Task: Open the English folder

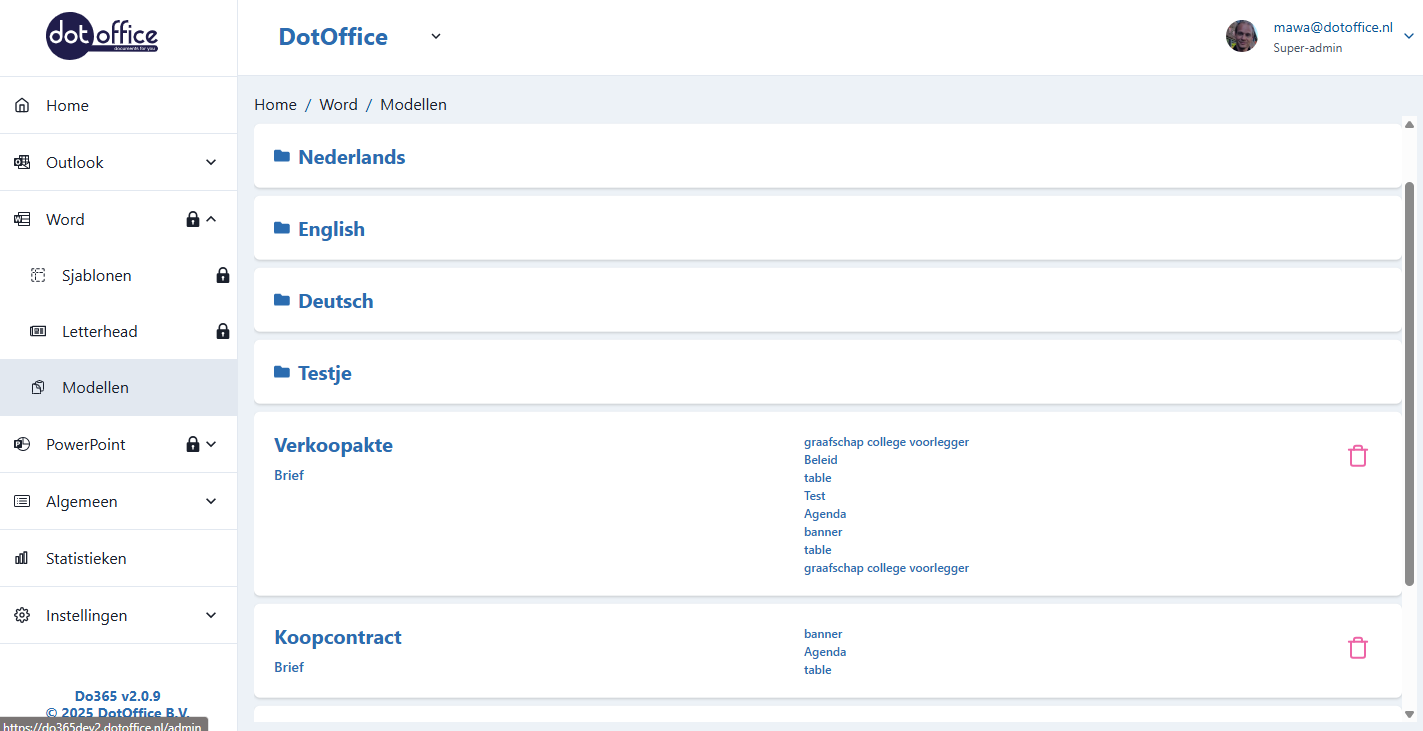Action: (x=331, y=229)
